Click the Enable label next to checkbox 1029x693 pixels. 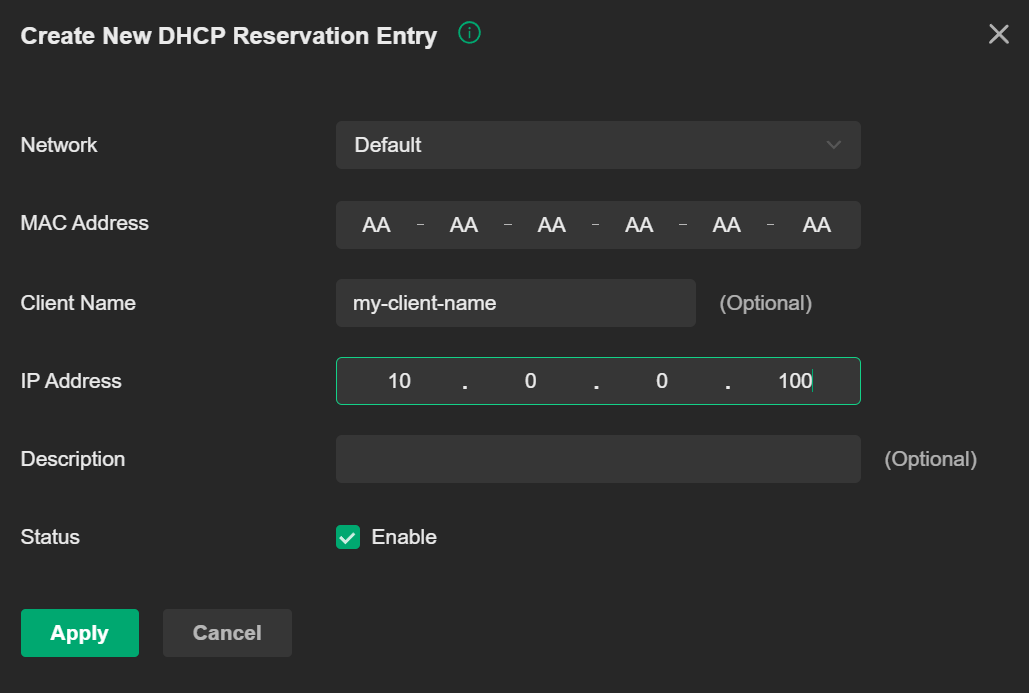click(404, 537)
